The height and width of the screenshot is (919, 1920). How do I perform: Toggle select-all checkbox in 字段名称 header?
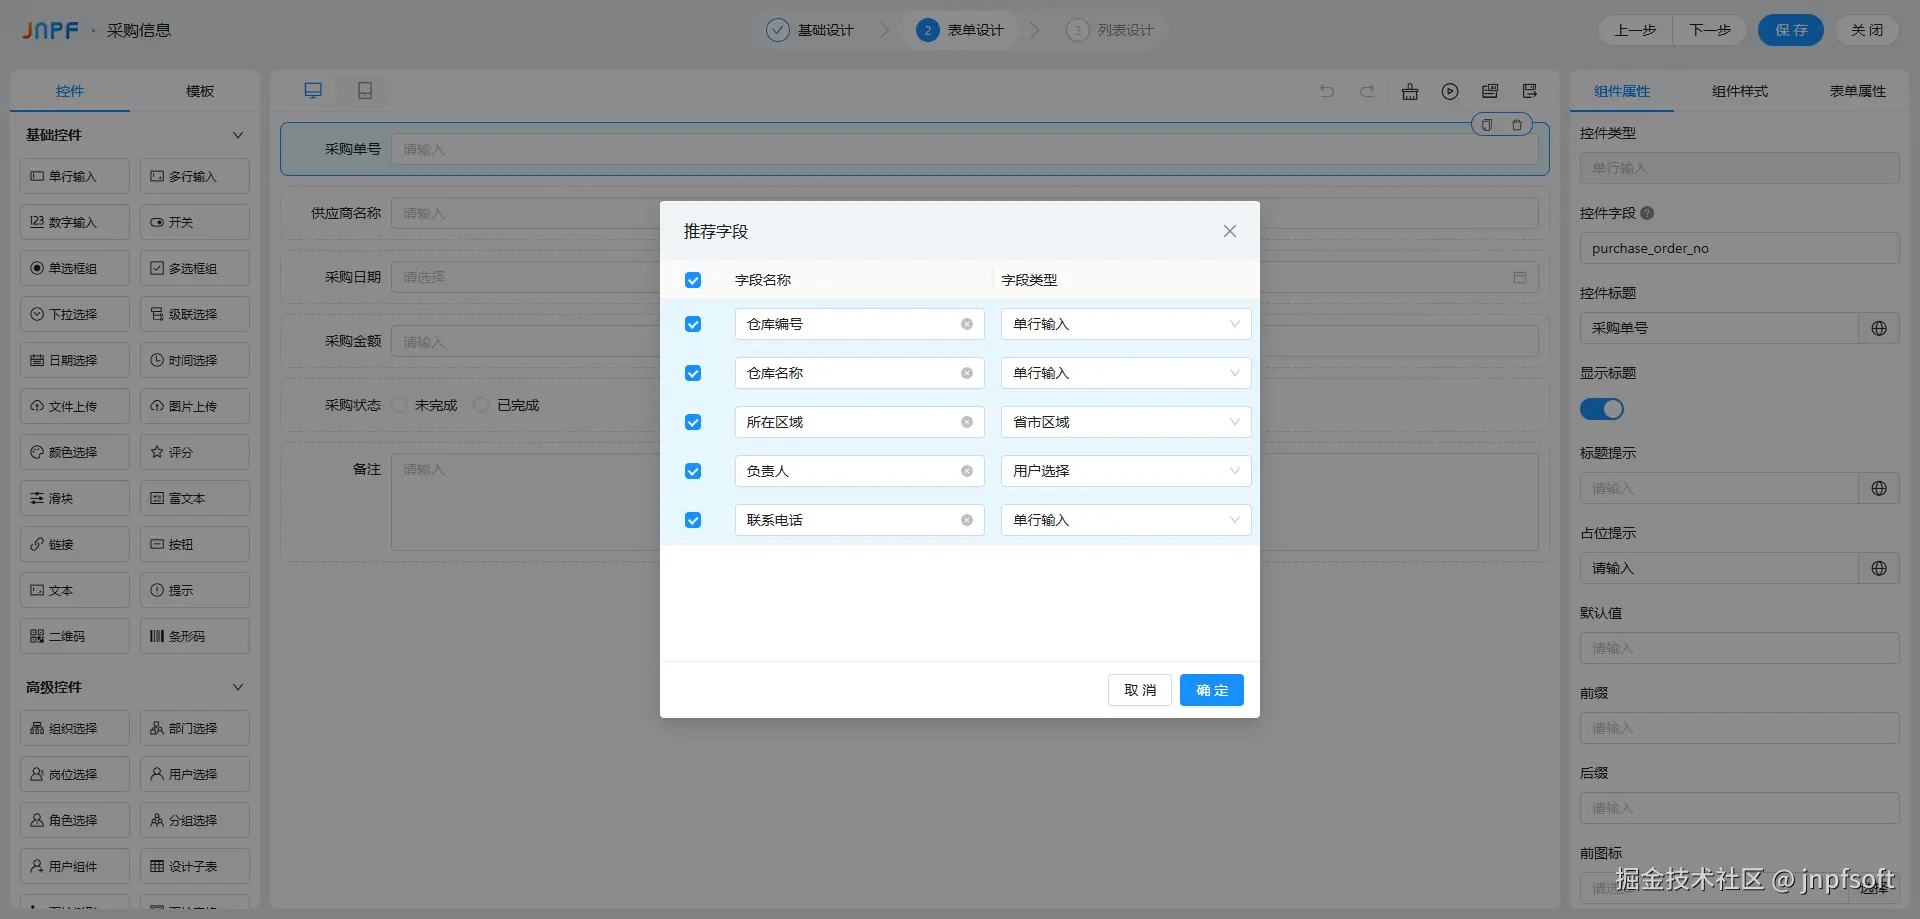click(x=693, y=280)
